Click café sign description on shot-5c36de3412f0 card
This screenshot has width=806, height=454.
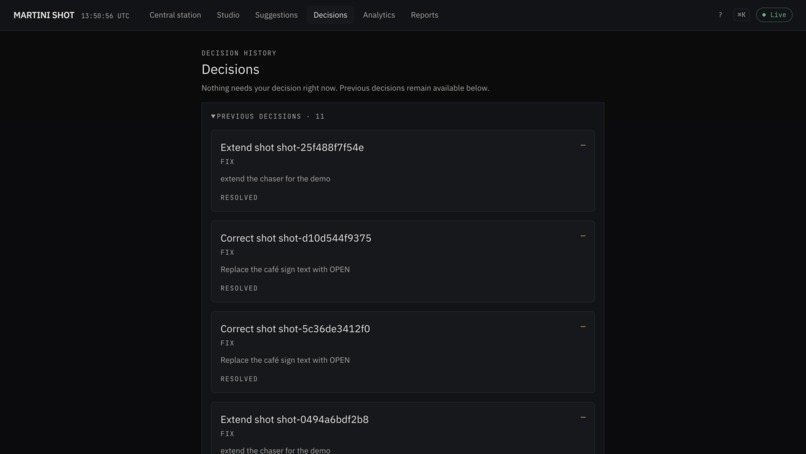(285, 360)
